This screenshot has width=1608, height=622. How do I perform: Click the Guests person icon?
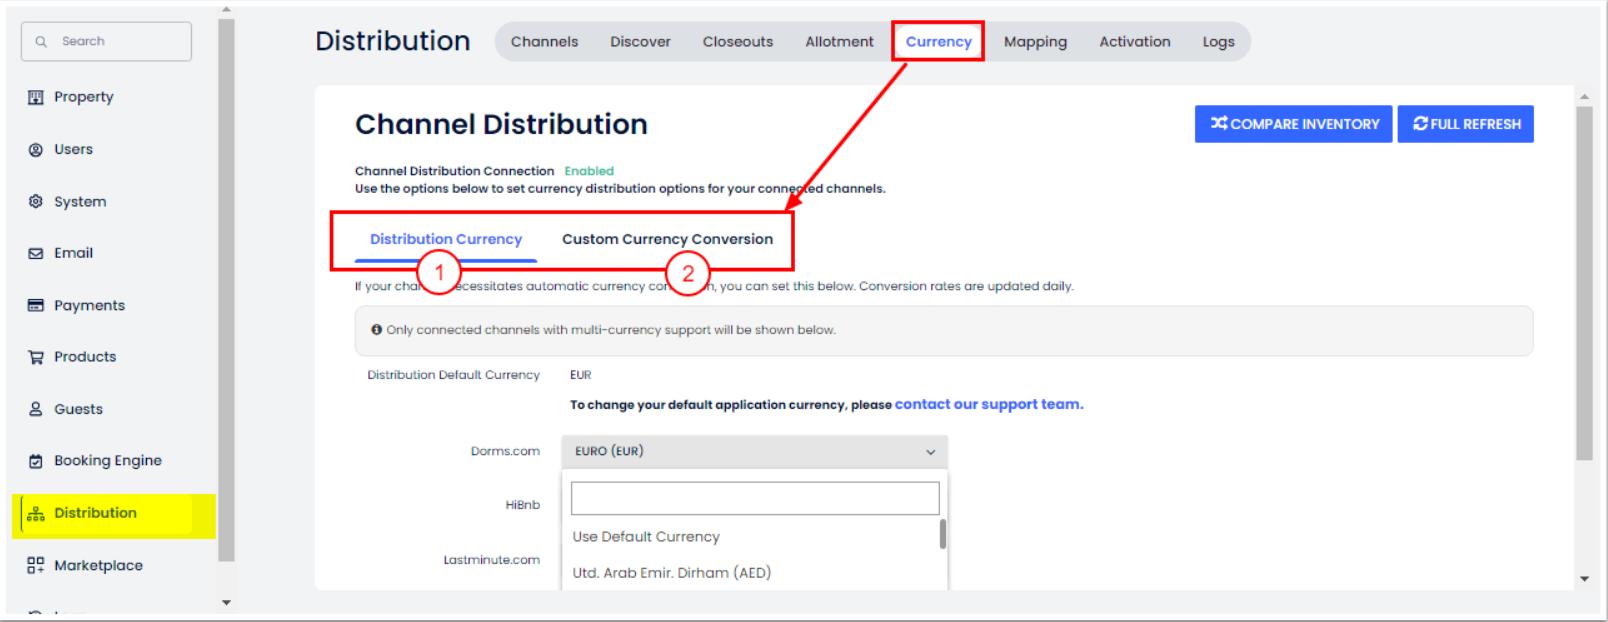point(36,409)
